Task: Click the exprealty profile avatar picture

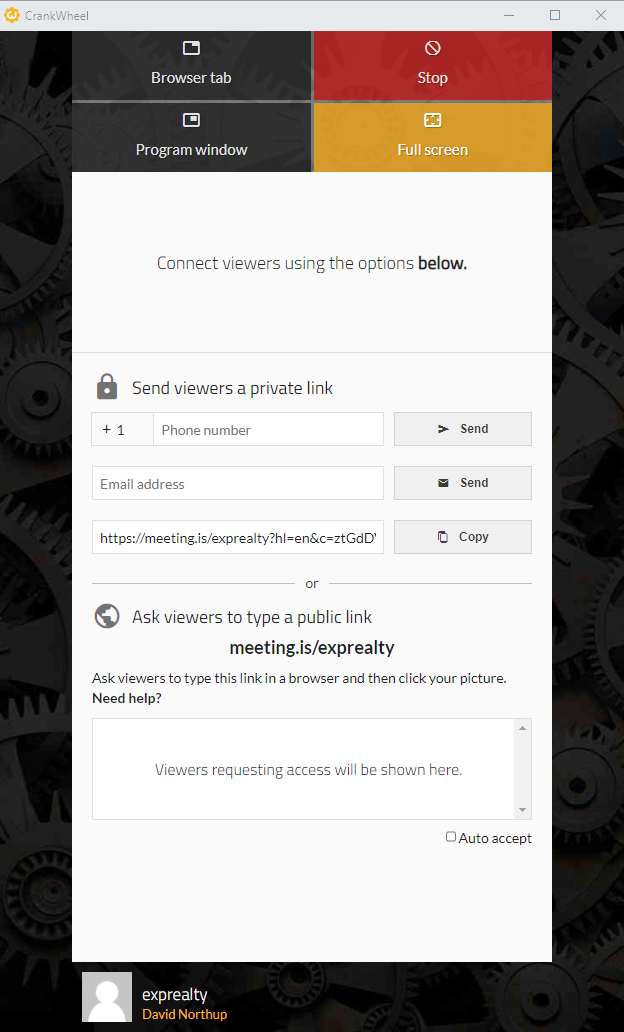Action: (107, 996)
